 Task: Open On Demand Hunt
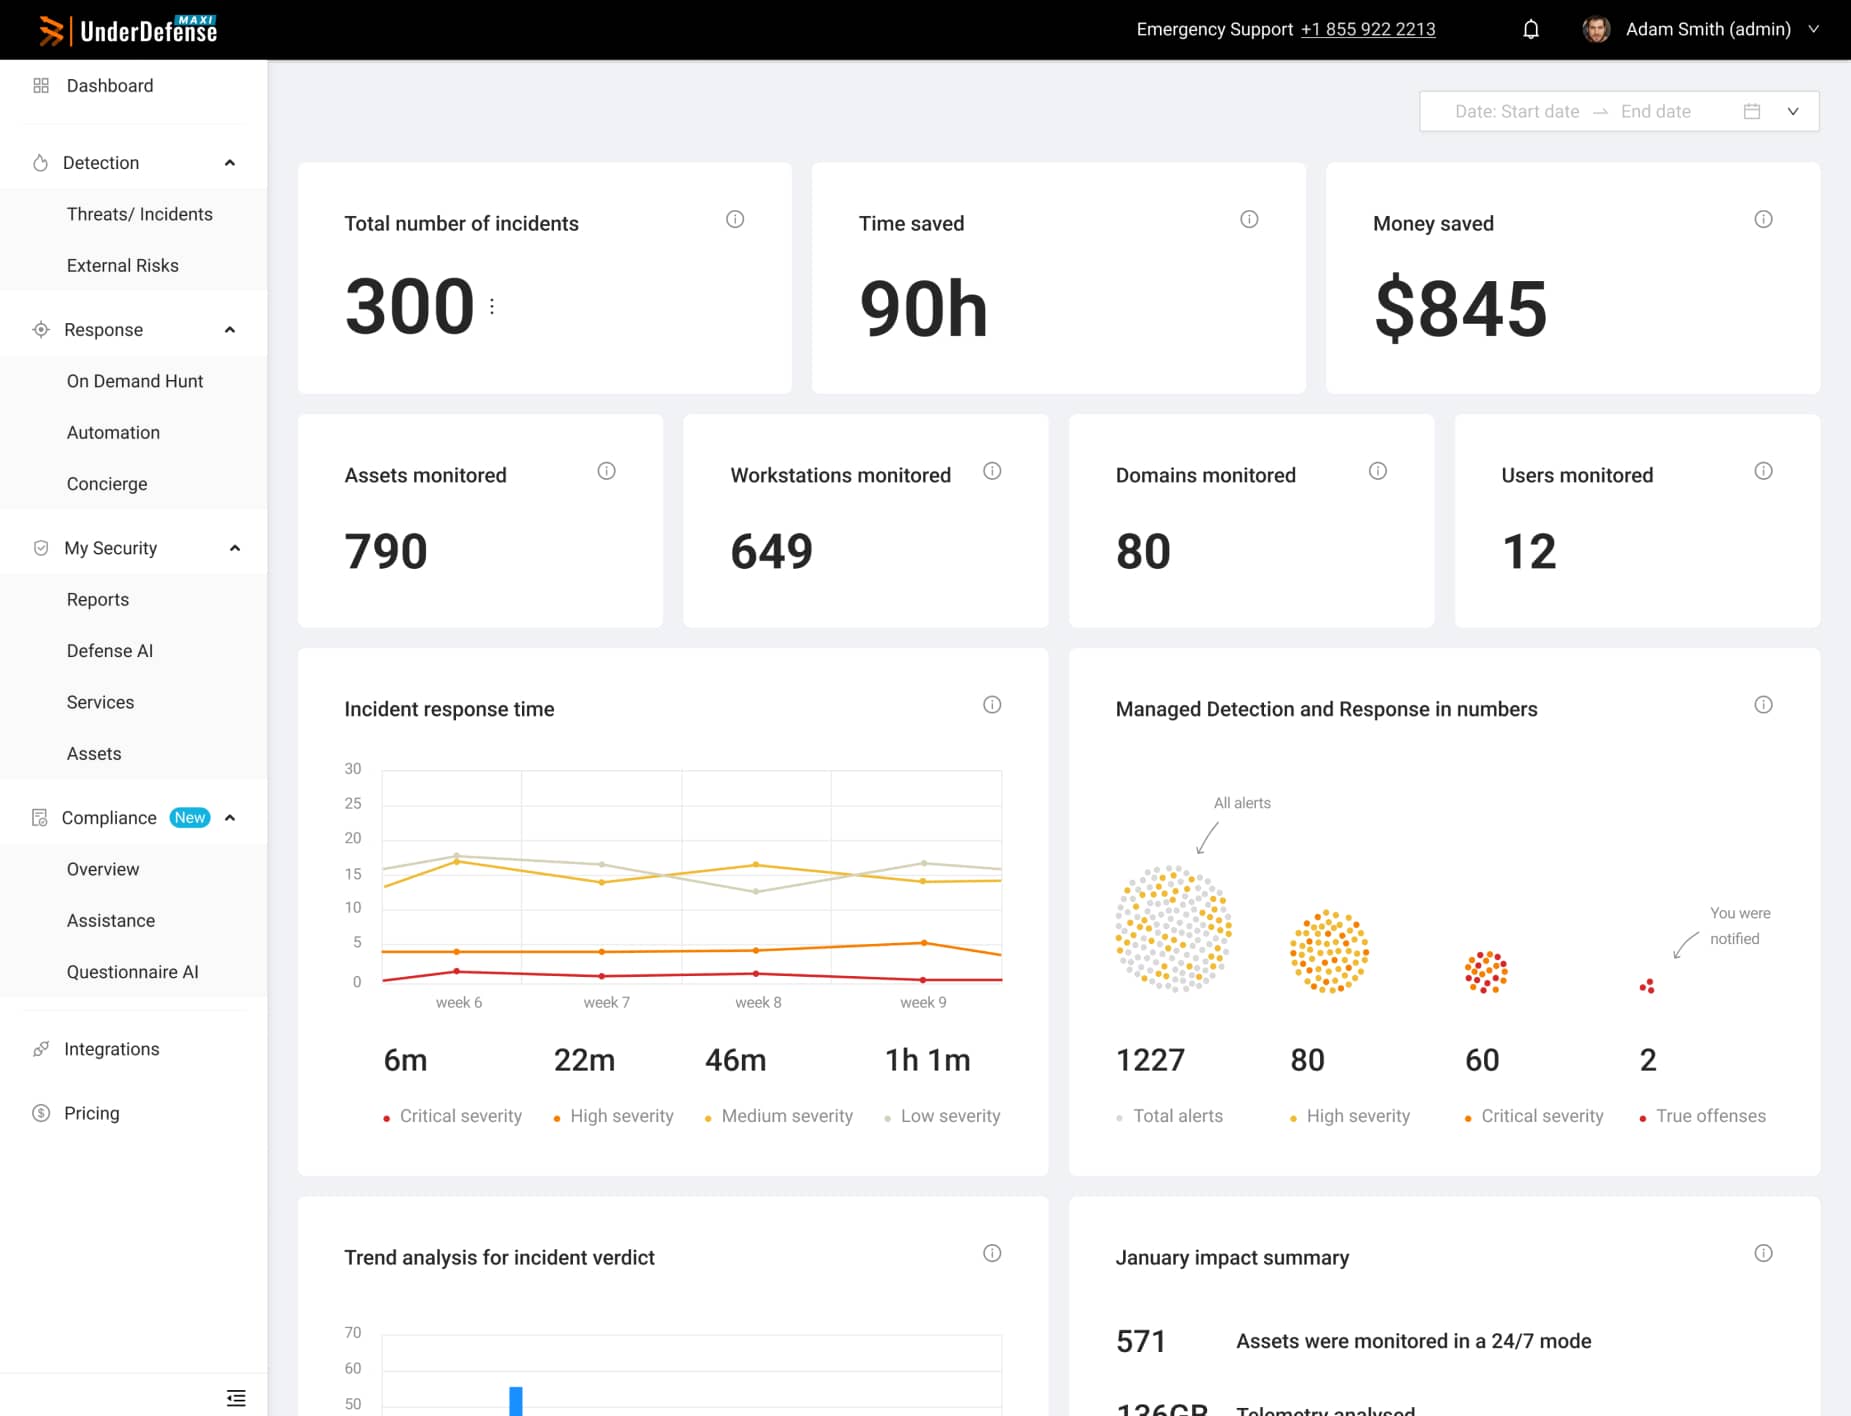(134, 381)
